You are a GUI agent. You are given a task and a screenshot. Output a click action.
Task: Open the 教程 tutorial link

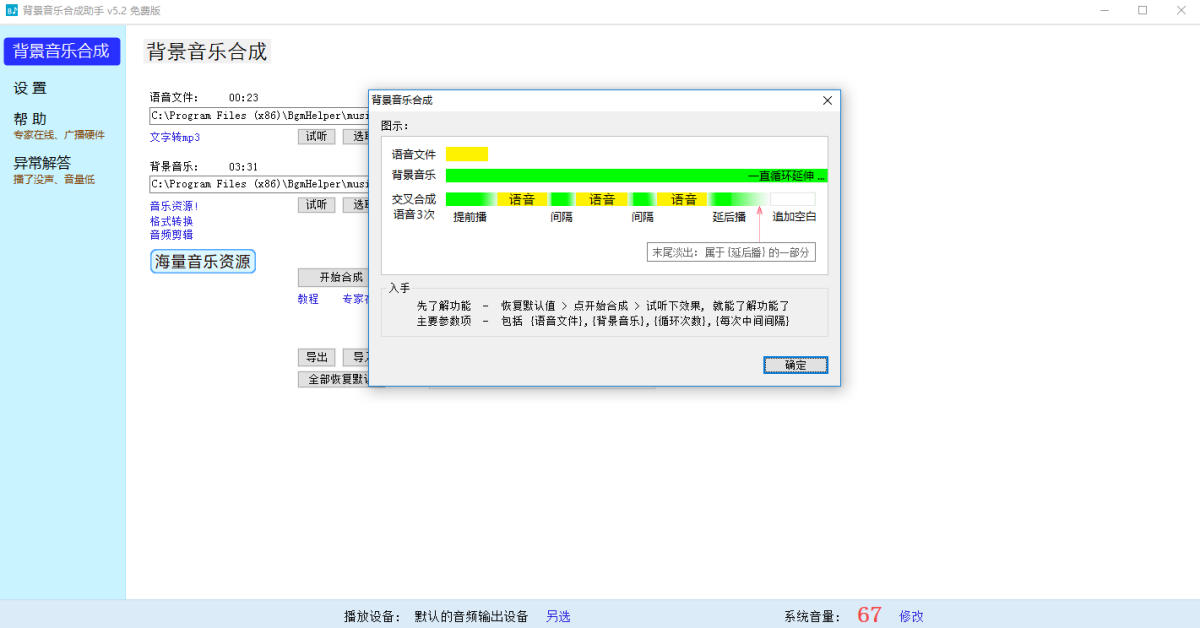click(307, 299)
